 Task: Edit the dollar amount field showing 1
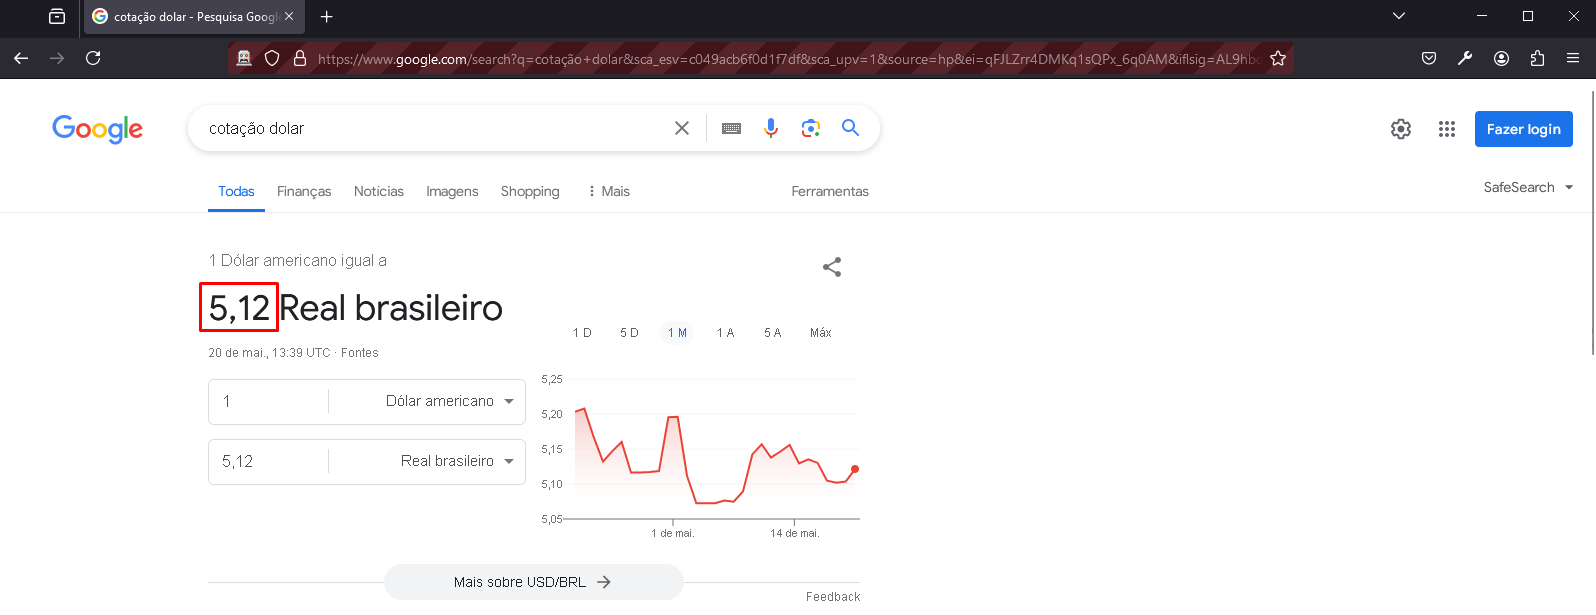point(268,401)
